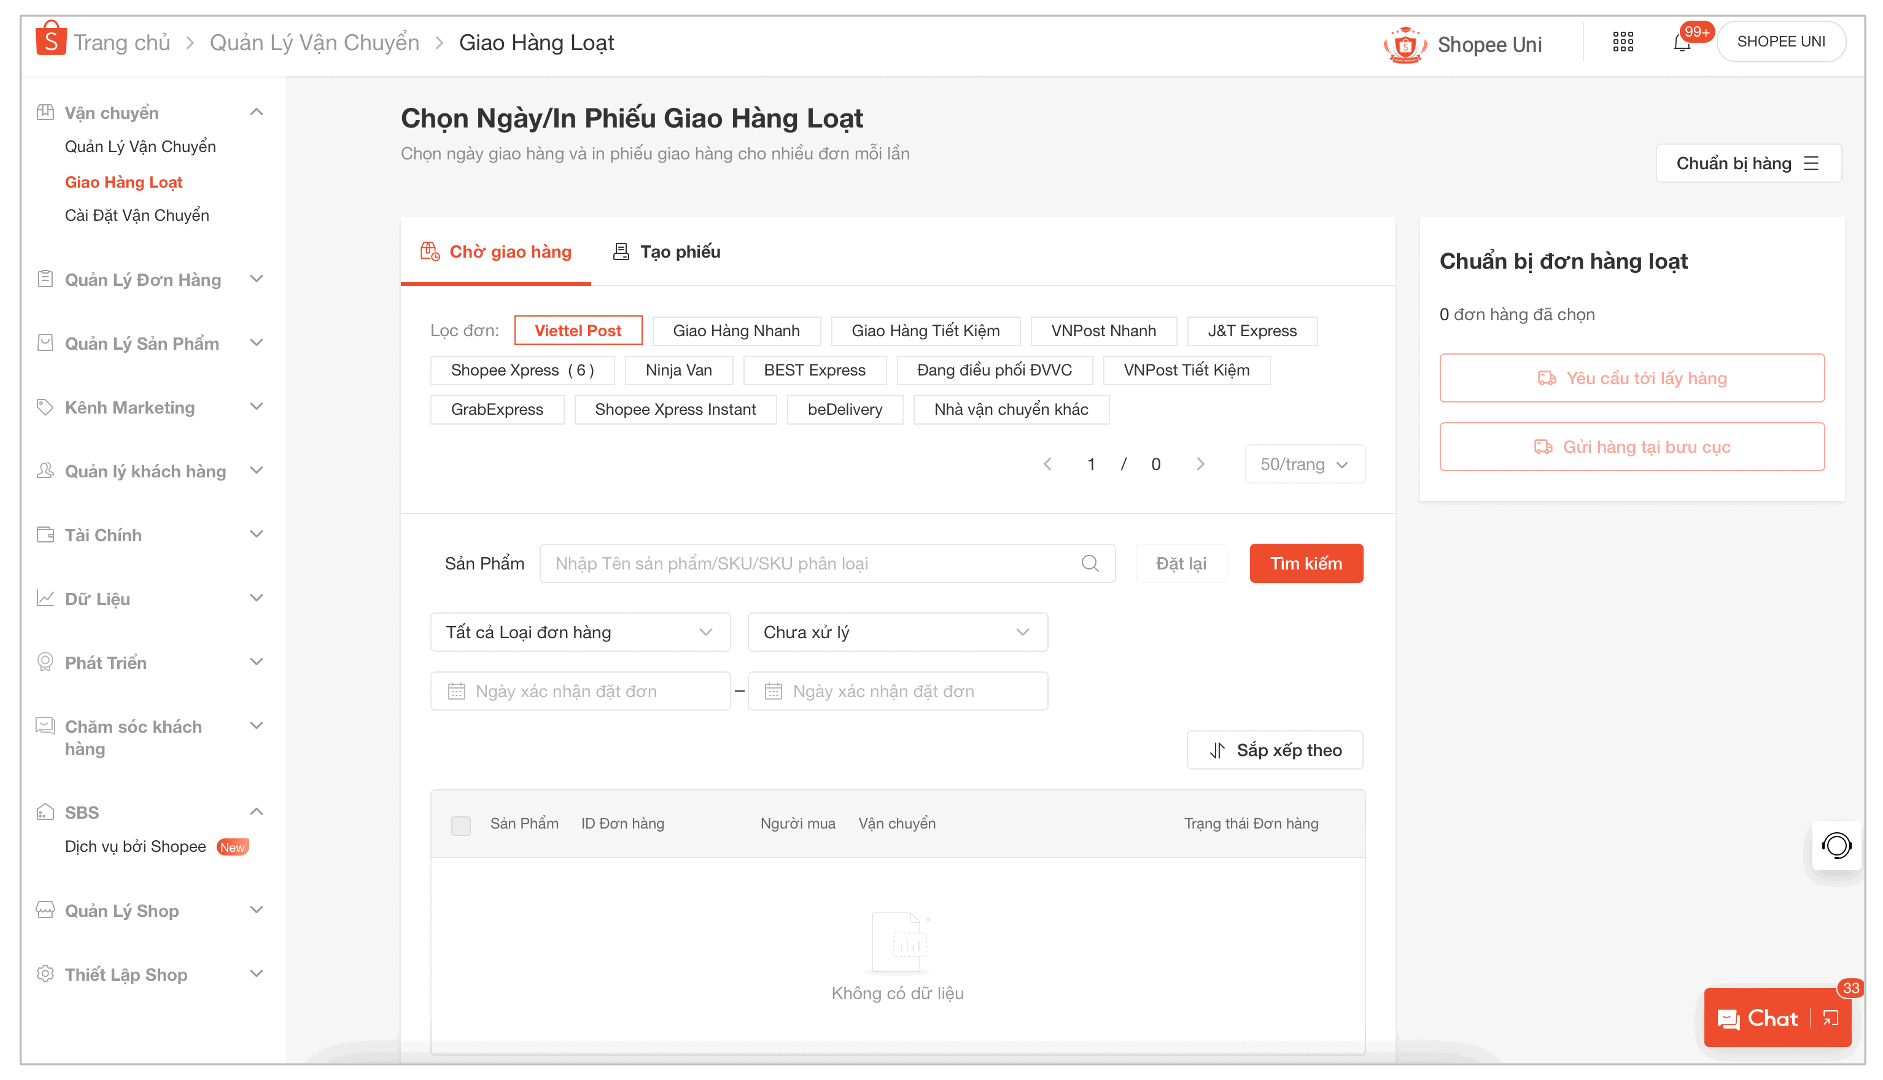This screenshot has height=1080, width=1883.
Task: Click the calendar icon in the first date field
Action: tap(458, 690)
